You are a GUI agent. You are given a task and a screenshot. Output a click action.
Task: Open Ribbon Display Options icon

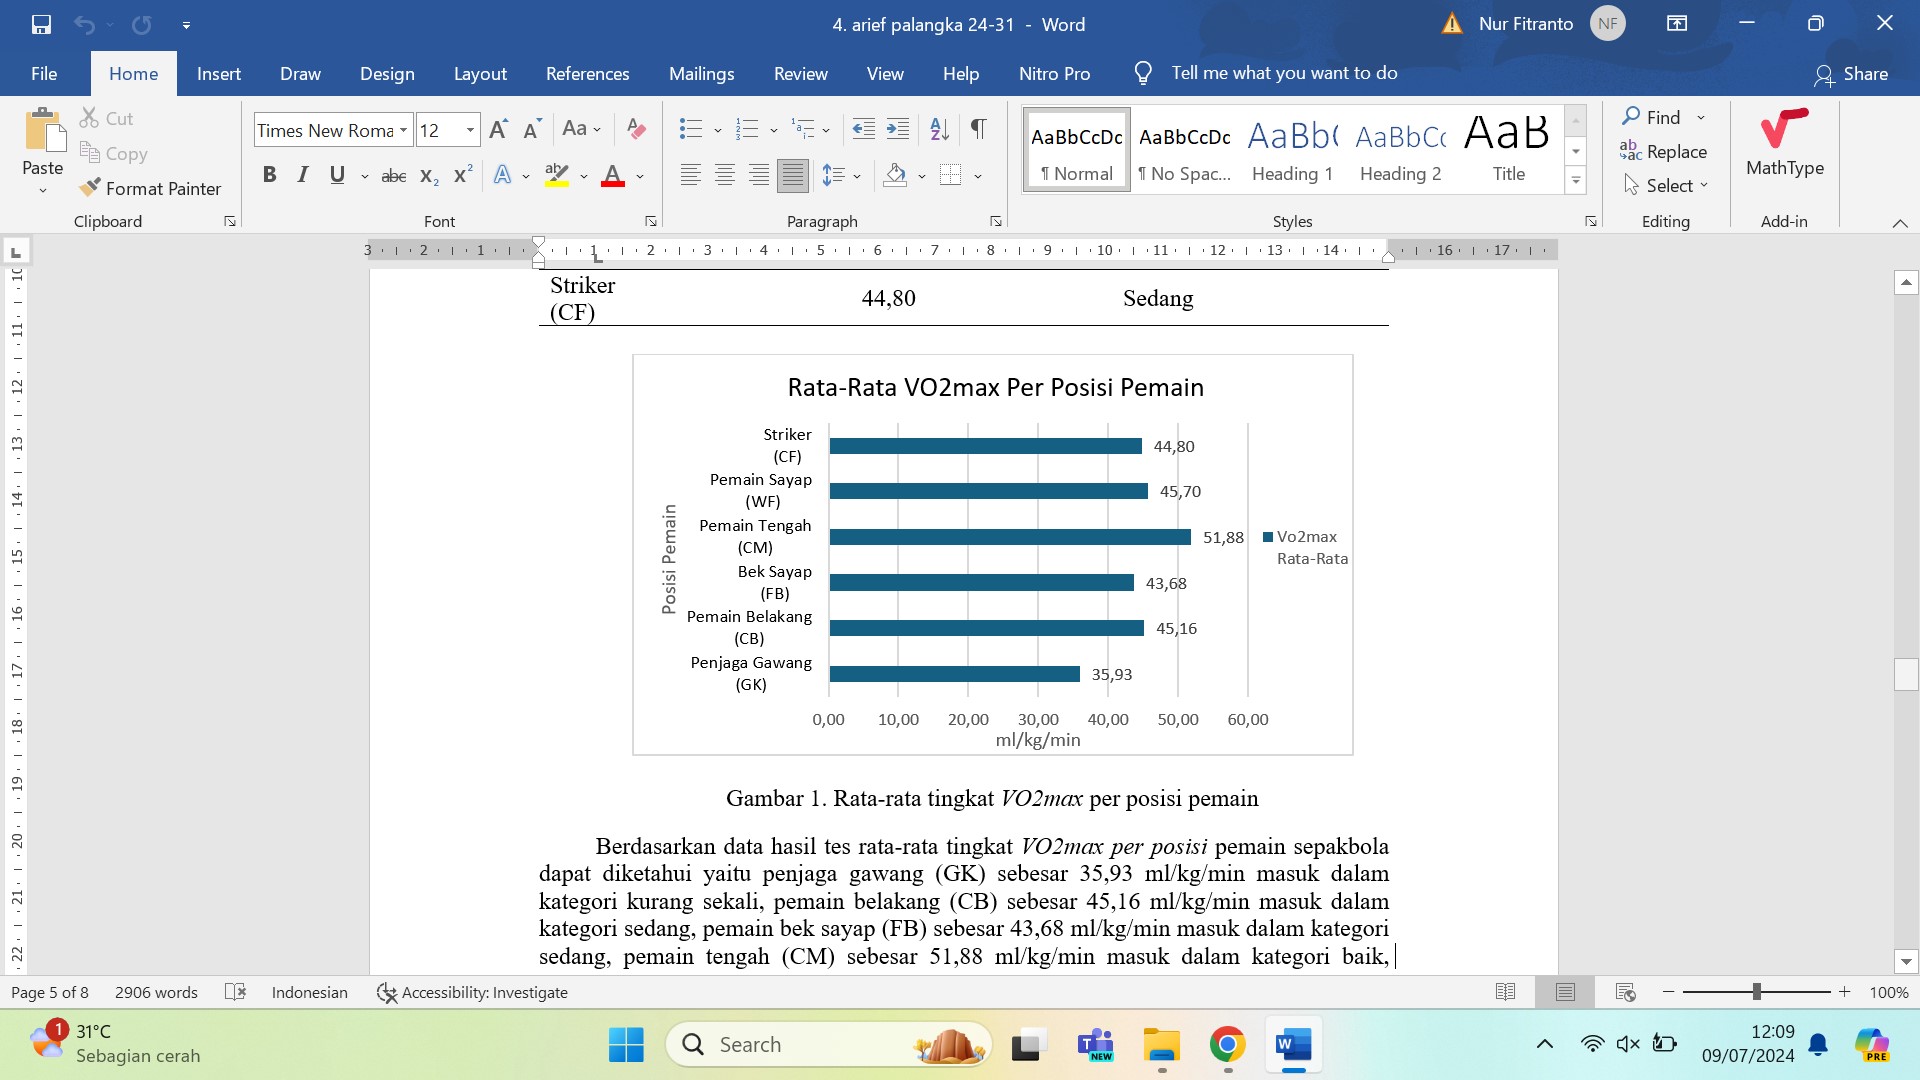pos(1677,24)
